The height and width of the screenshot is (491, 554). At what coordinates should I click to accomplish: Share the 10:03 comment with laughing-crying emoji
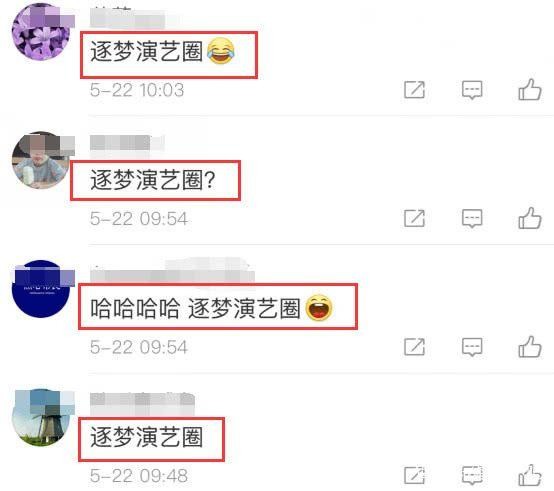coord(414,90)
